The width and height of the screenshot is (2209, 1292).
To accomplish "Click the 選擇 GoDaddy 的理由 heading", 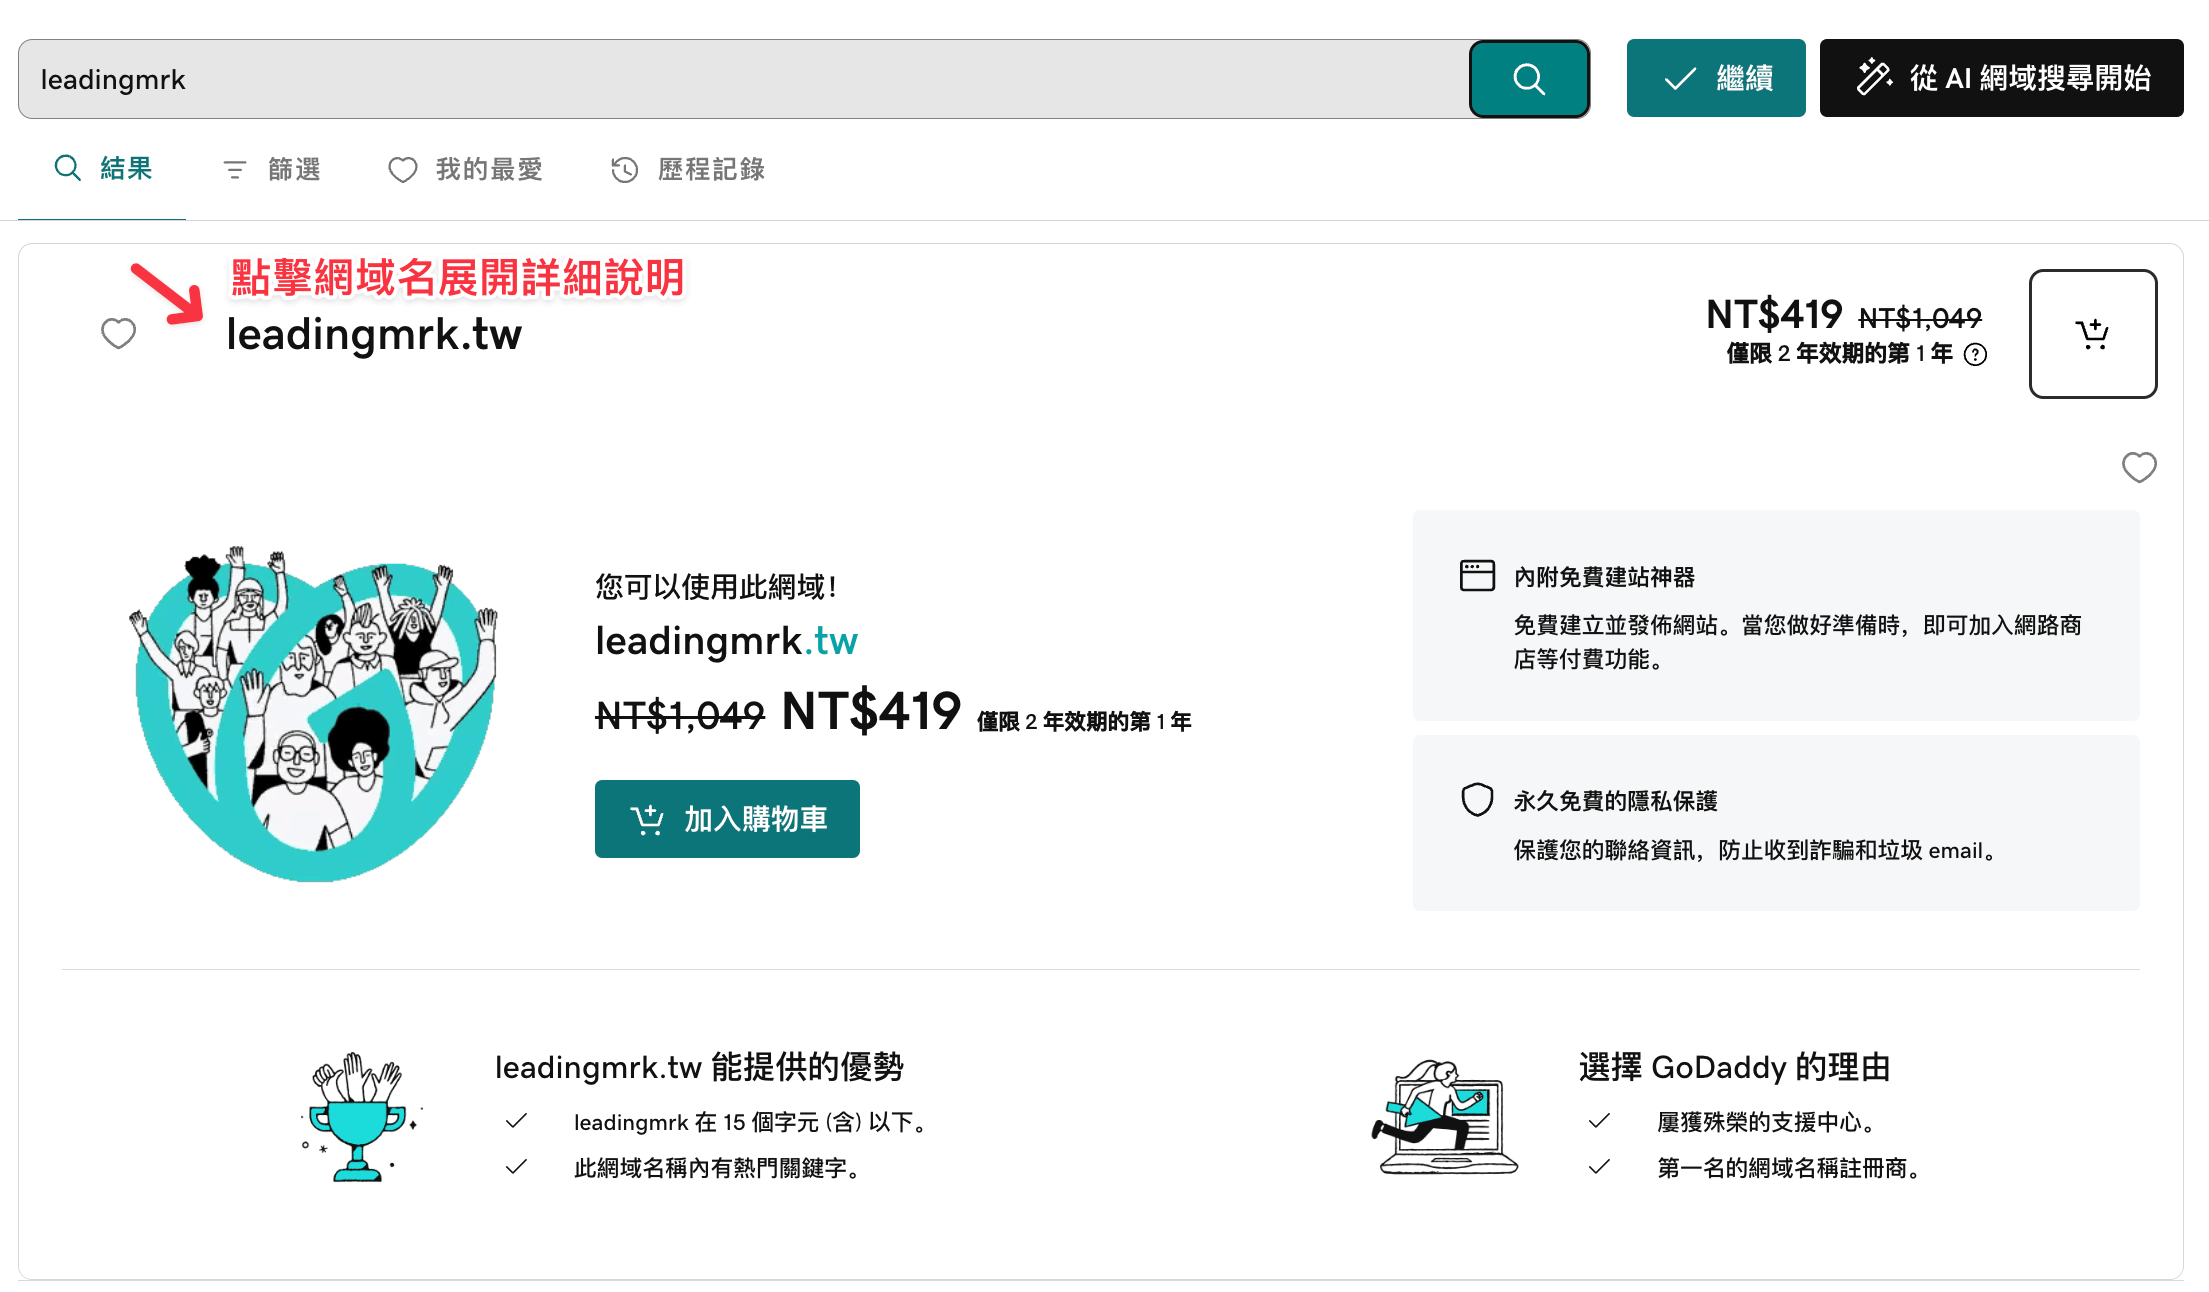I will [x=1735, y=1067].
